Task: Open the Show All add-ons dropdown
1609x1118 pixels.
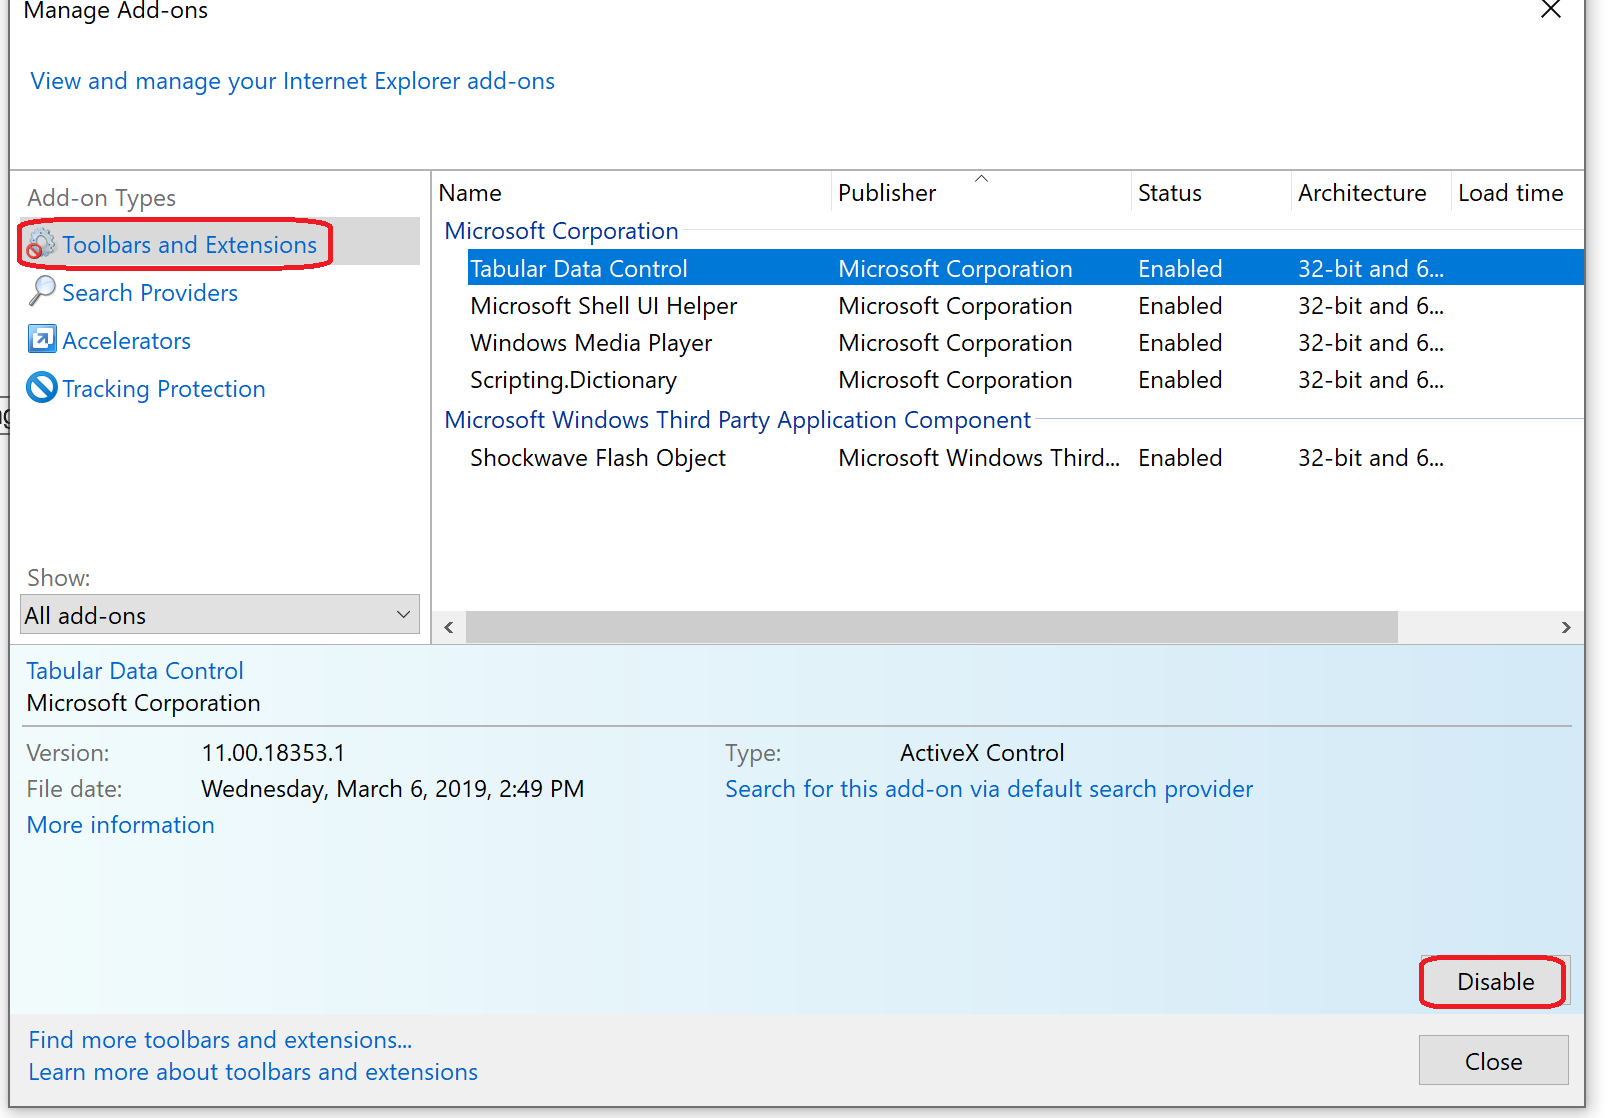Action: 220,615
